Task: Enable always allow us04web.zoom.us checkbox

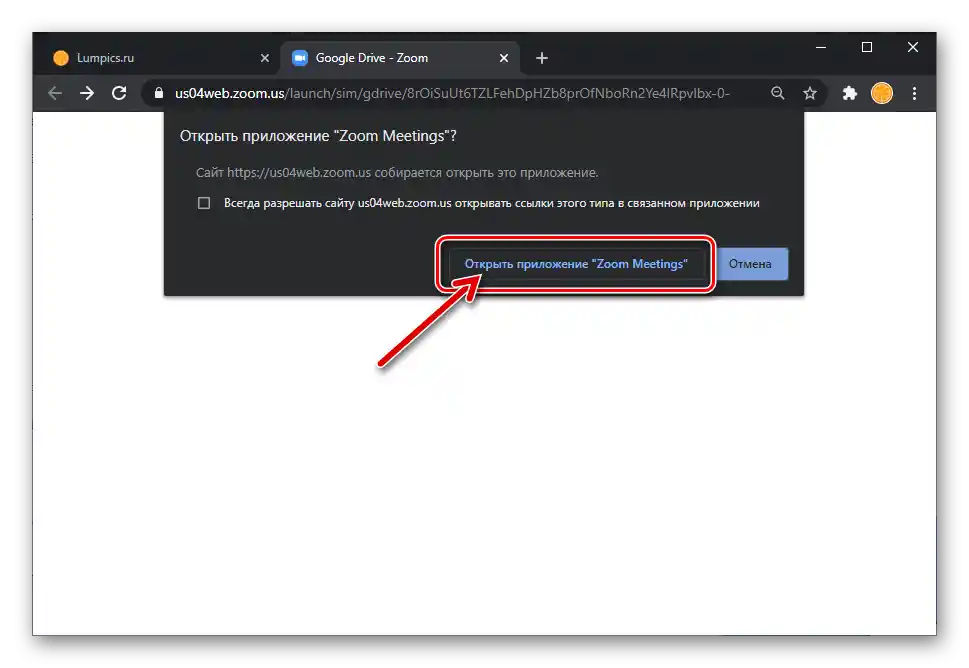Action: click(x=204, y=203)
